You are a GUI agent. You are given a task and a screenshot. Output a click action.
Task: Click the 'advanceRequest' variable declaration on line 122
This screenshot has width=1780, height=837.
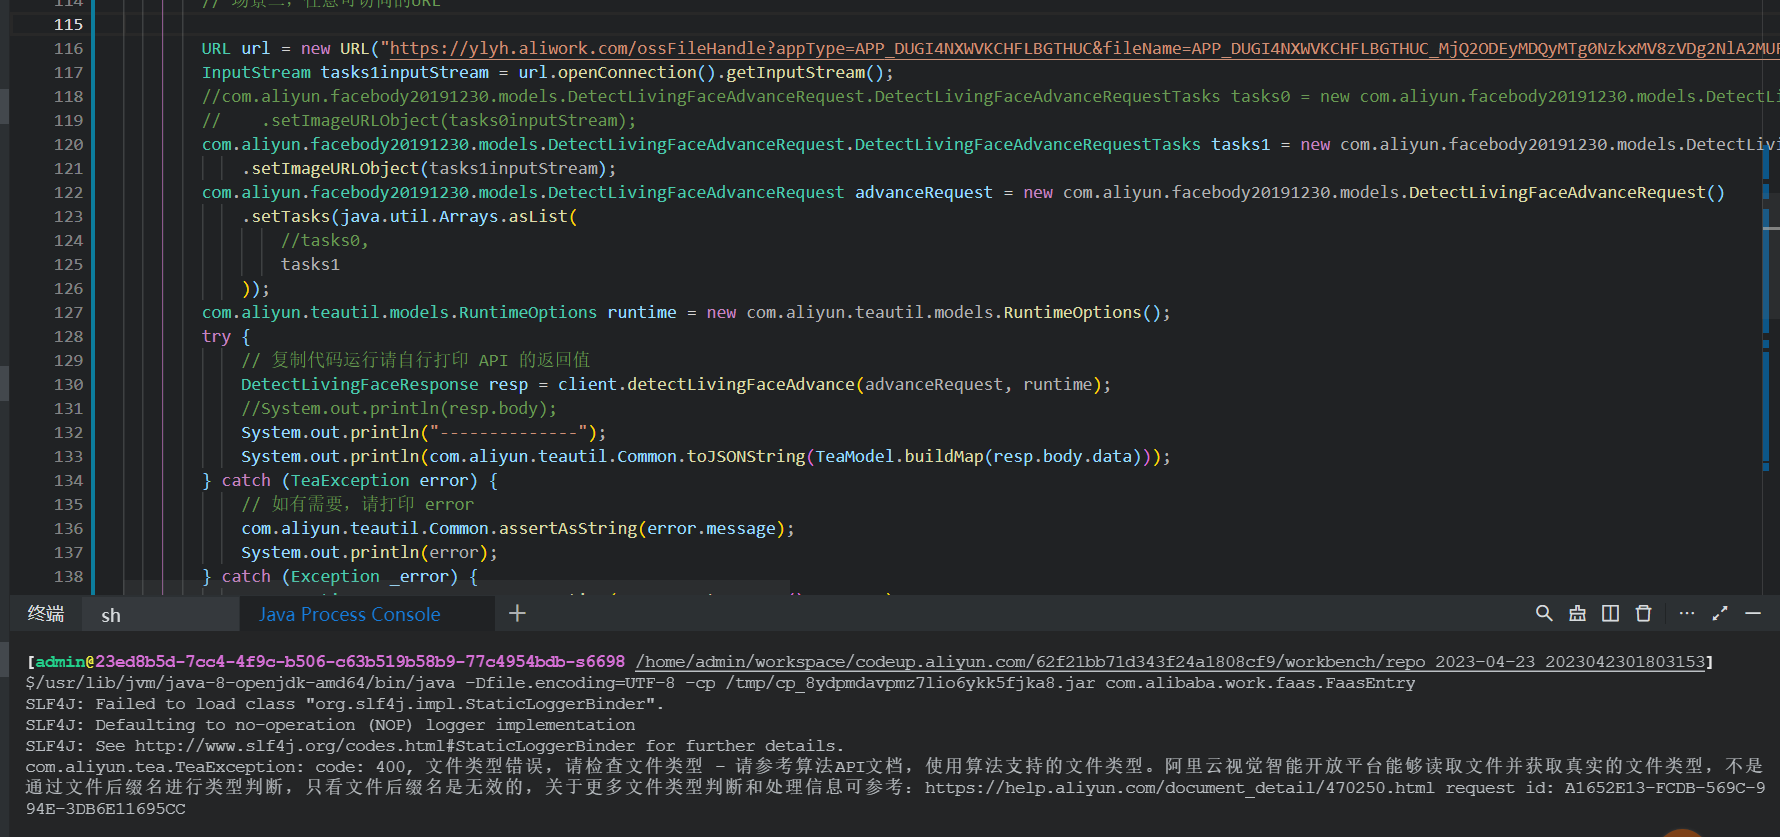[924, 193]
